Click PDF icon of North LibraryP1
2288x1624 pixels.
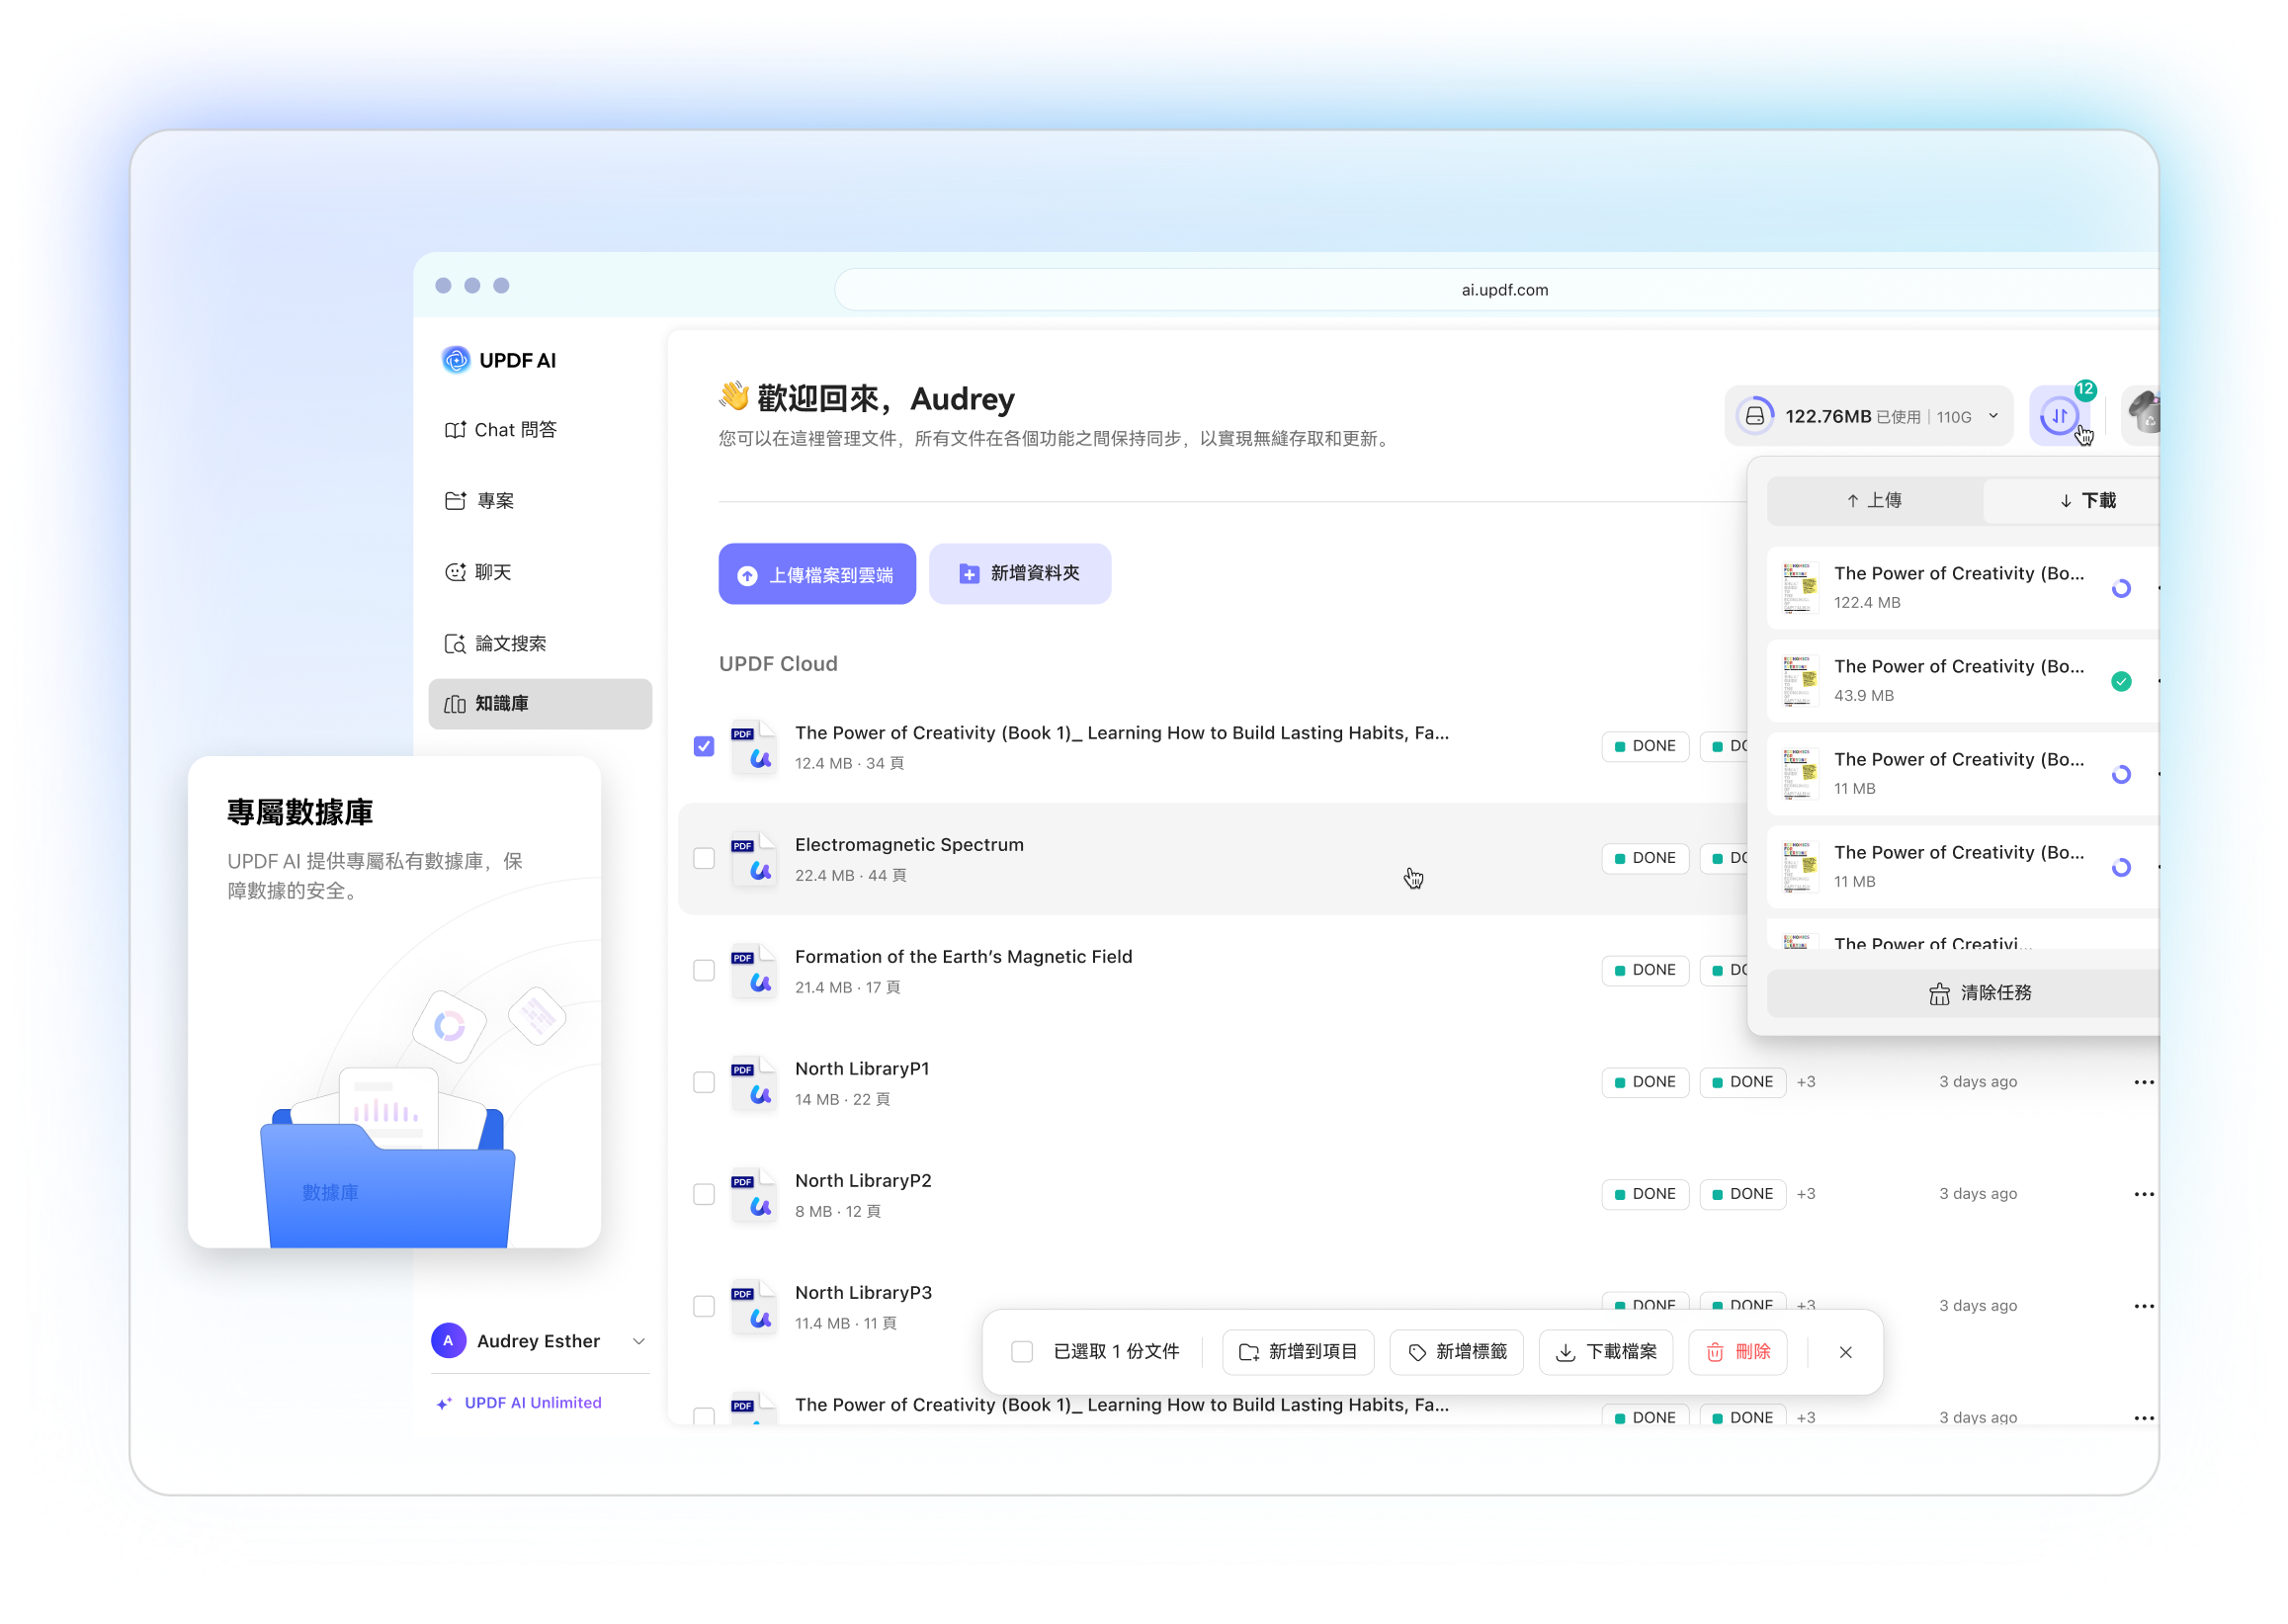(x=753, y=1082)
